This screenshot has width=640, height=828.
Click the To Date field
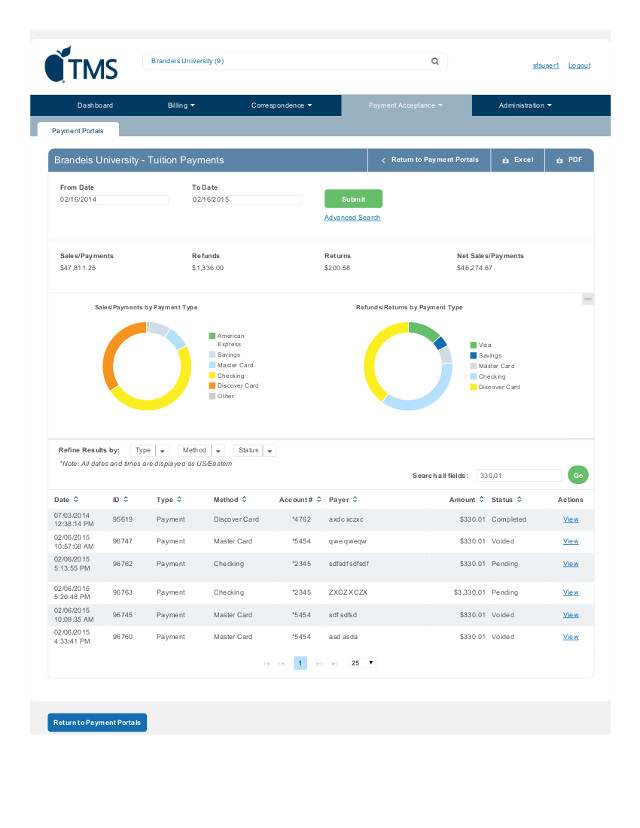[x=246, y=200]
